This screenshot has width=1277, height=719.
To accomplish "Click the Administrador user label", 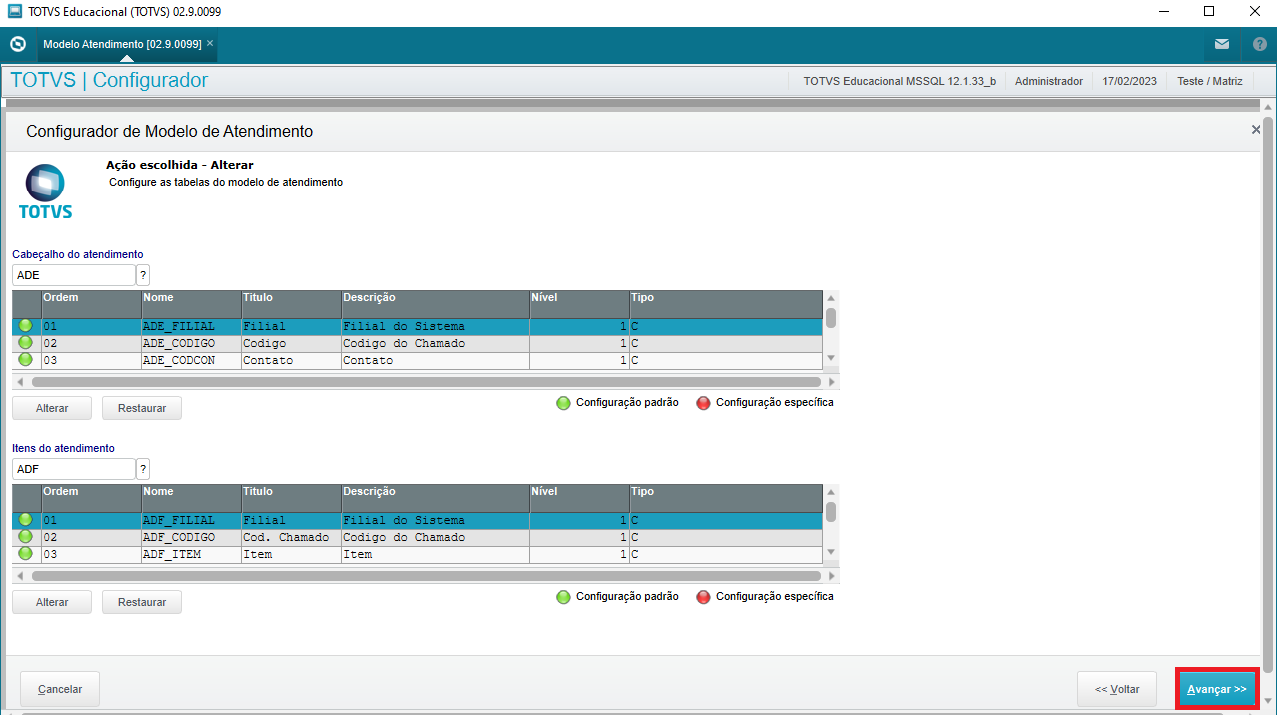I will pos(1048,81).
